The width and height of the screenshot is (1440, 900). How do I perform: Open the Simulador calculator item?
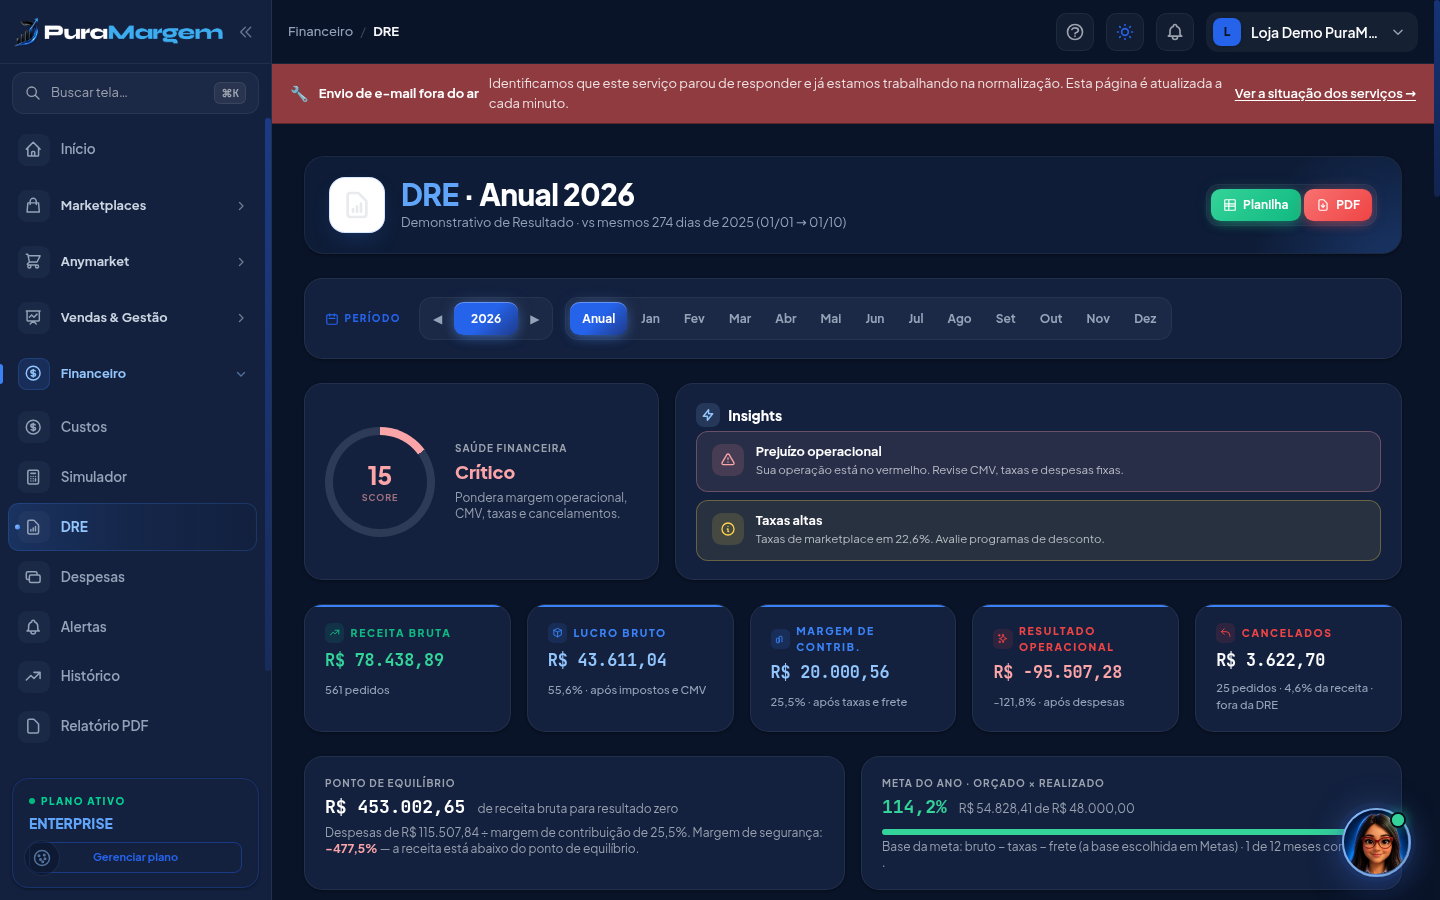[x=132, y=477]
